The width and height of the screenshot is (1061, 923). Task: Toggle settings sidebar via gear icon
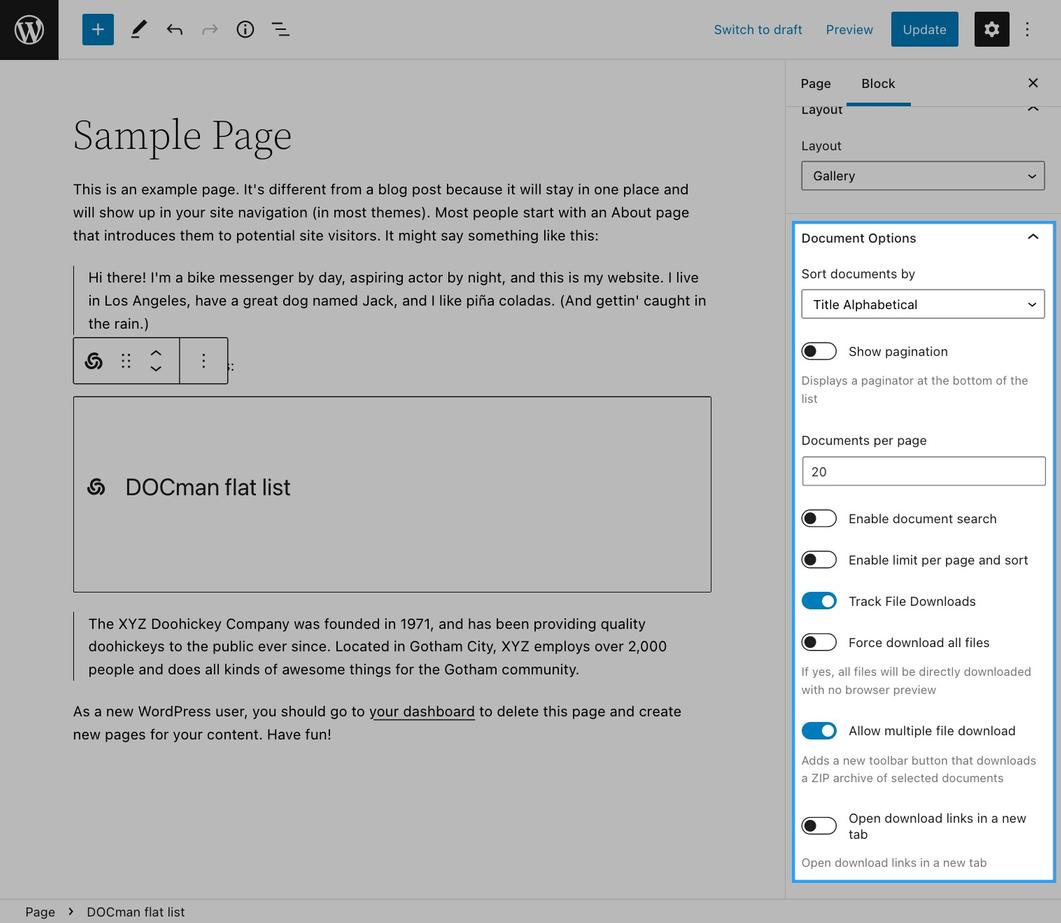click(991, 30)
